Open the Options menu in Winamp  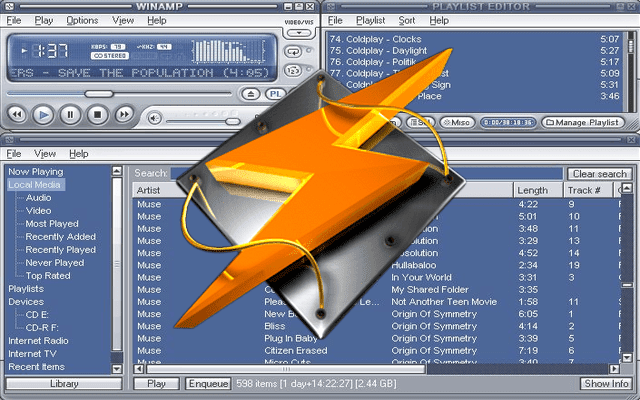[82, 20]
